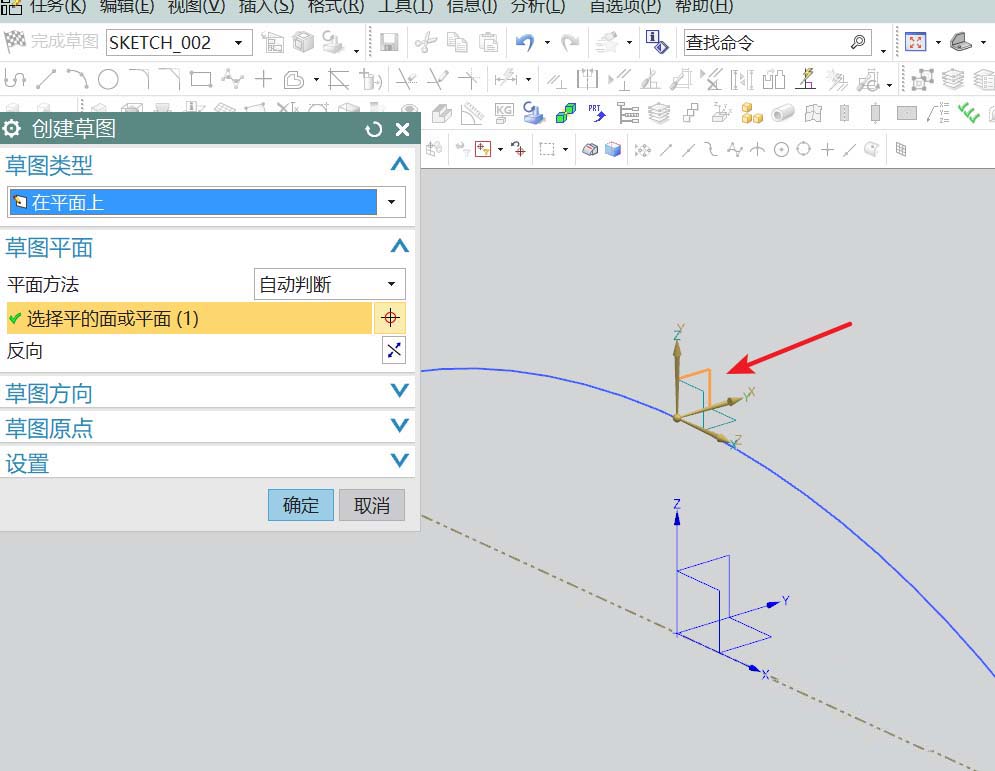Toggle the control point snap (polyline icon)
Viewport: 995px width, 771px height.
tap(735, 150)
